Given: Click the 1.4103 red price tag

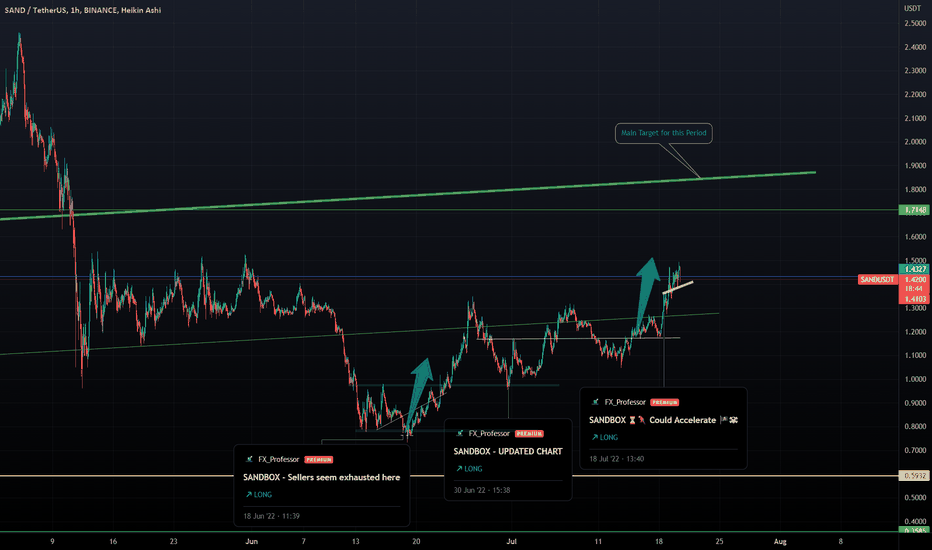Looking at the screenshot, I should [915, 299].
